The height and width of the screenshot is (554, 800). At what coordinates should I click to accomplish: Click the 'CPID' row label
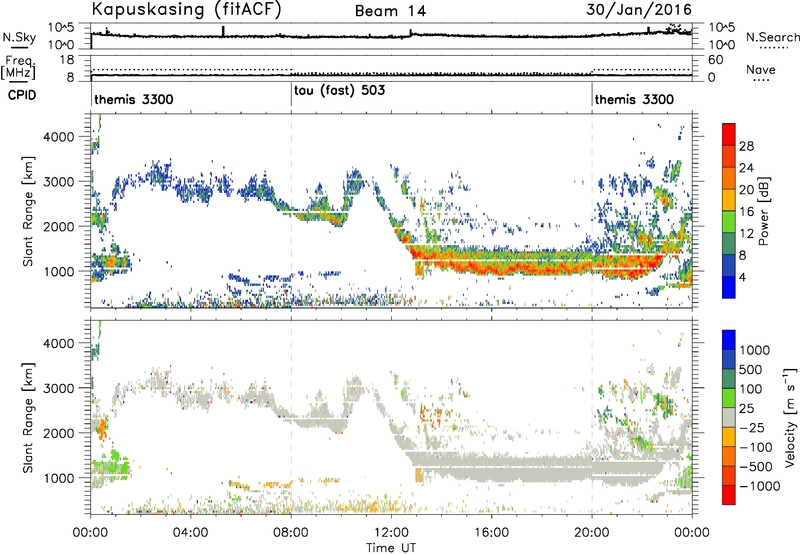click(22, 95)
